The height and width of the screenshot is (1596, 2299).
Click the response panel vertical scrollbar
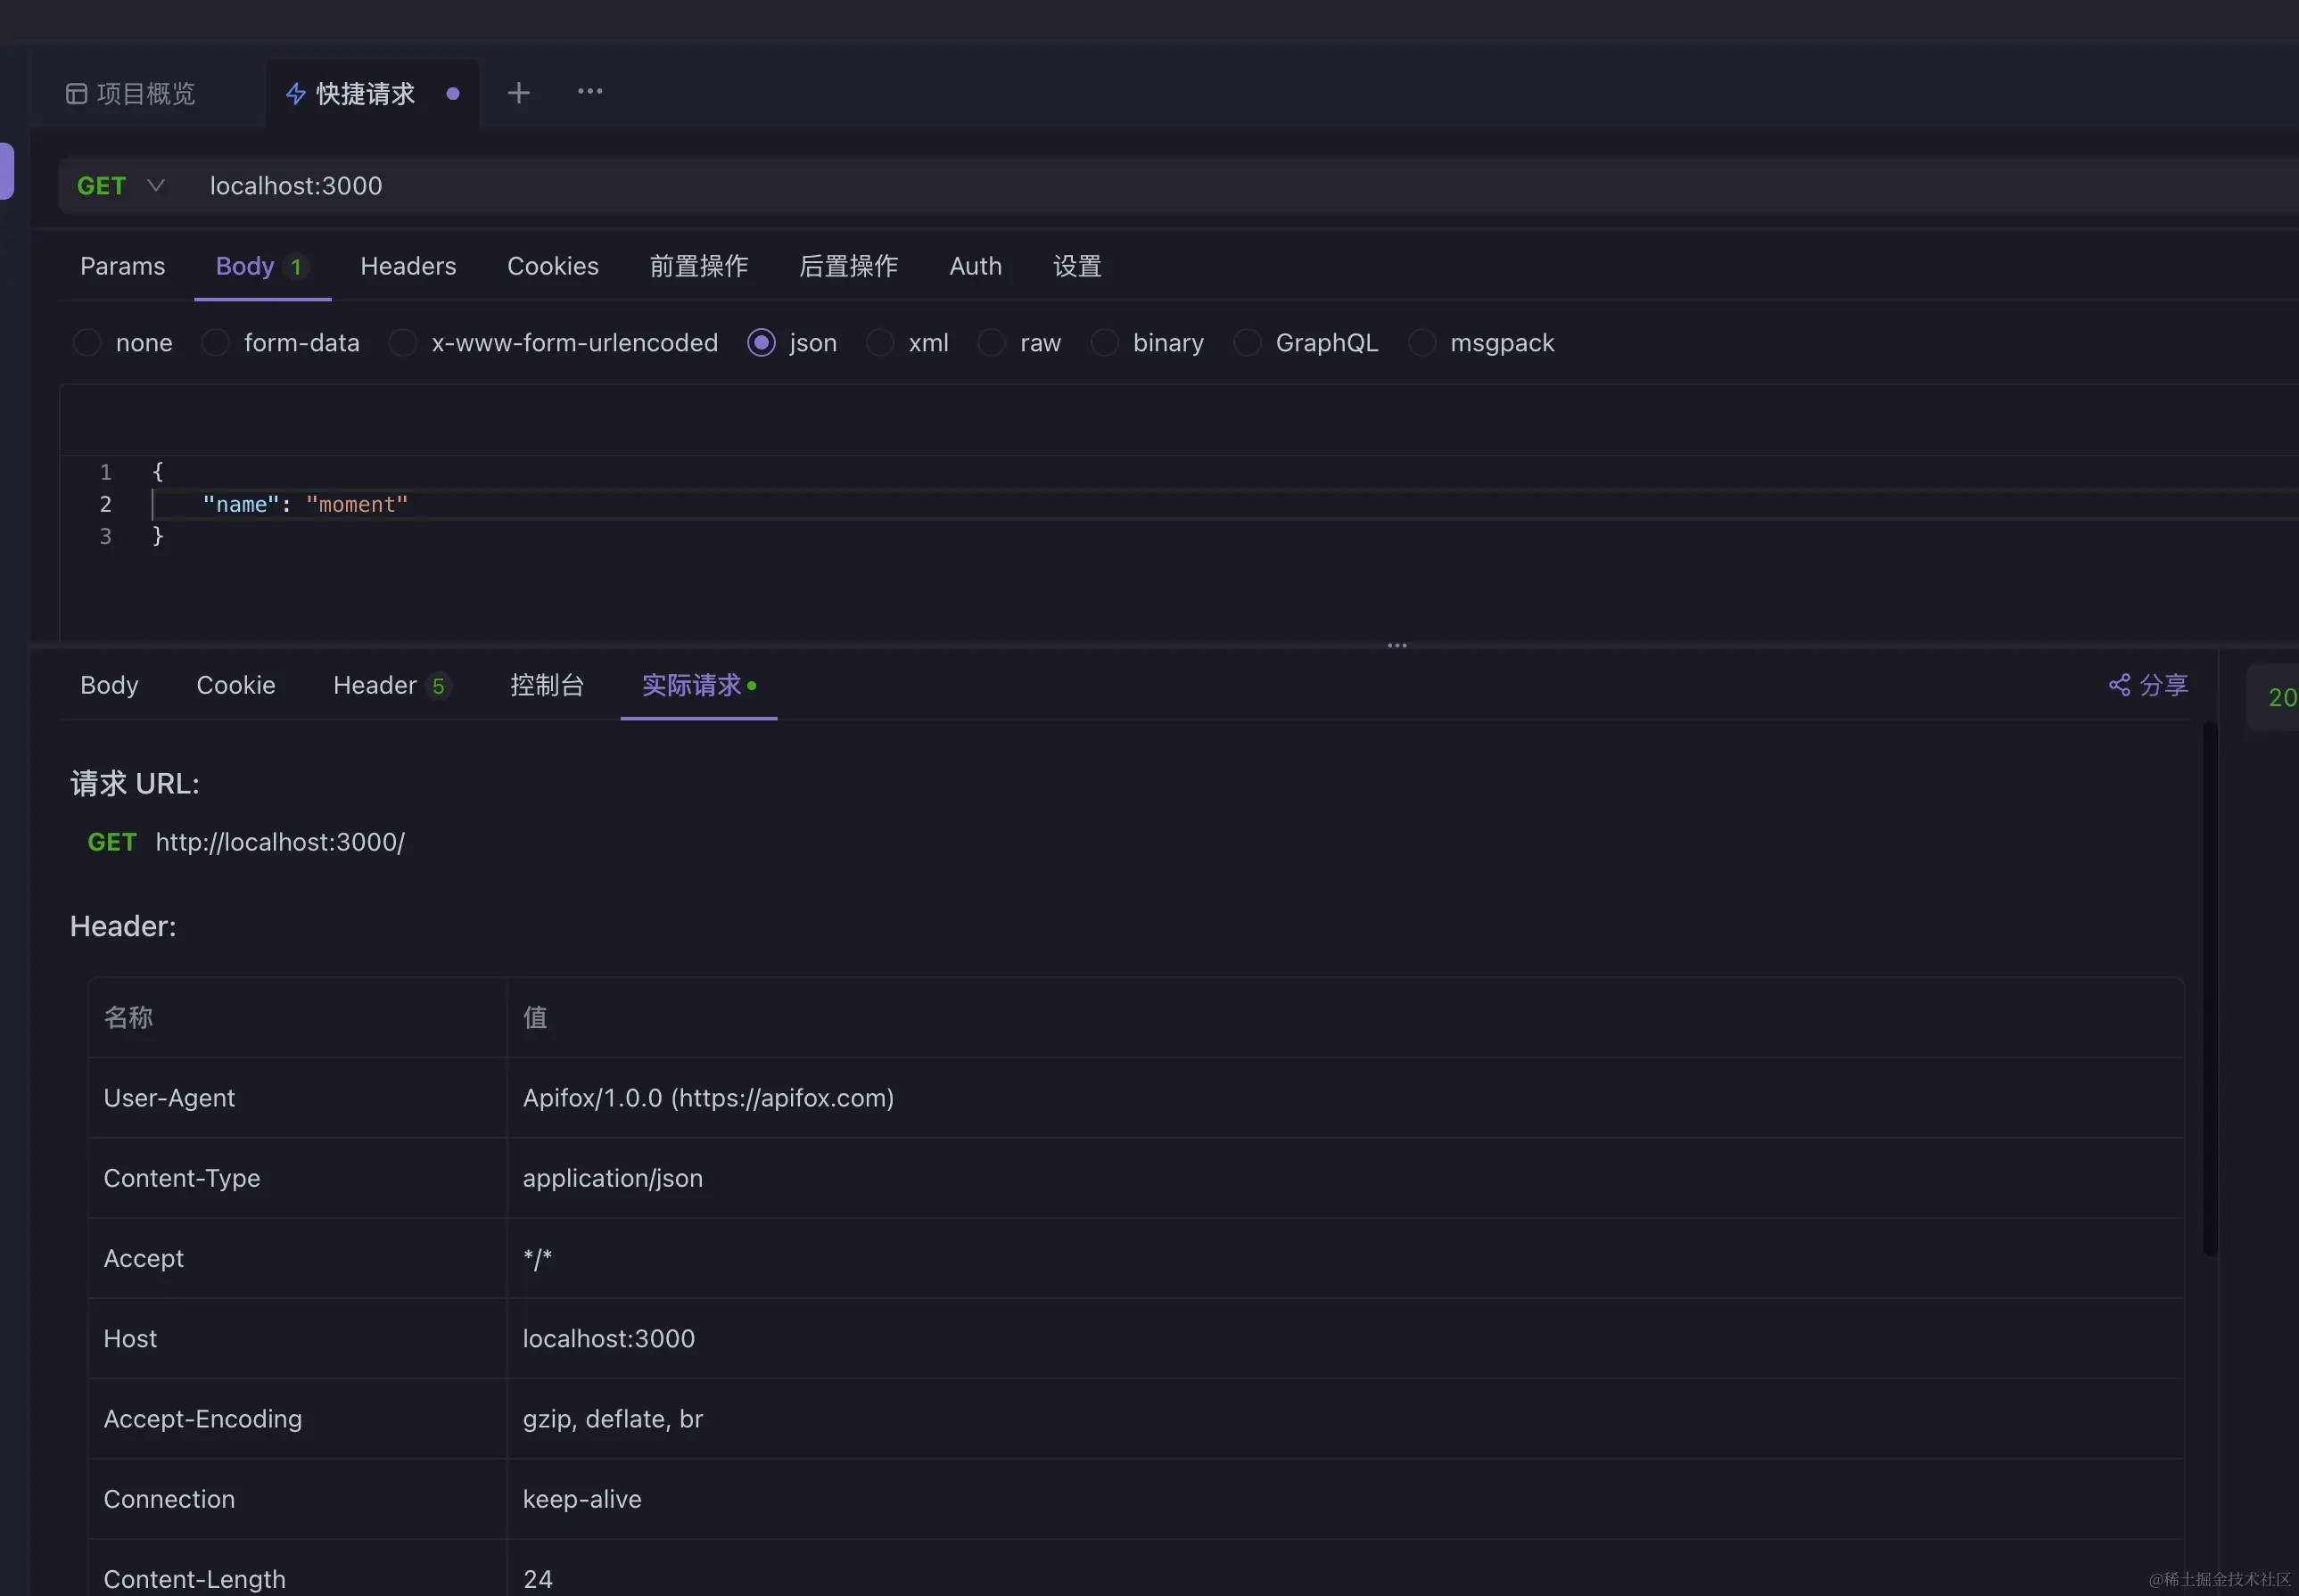point(2210,988)
